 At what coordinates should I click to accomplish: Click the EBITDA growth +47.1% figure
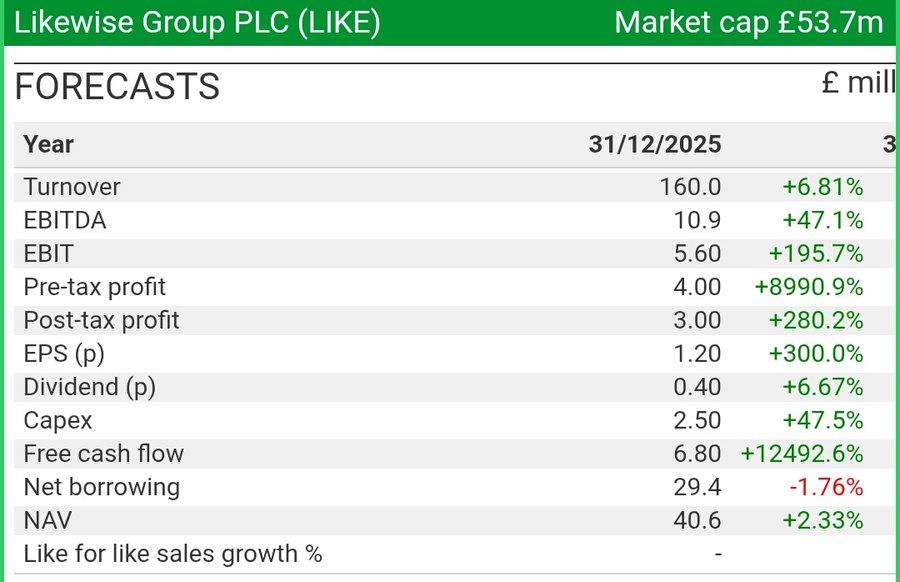tap(823, 220)
